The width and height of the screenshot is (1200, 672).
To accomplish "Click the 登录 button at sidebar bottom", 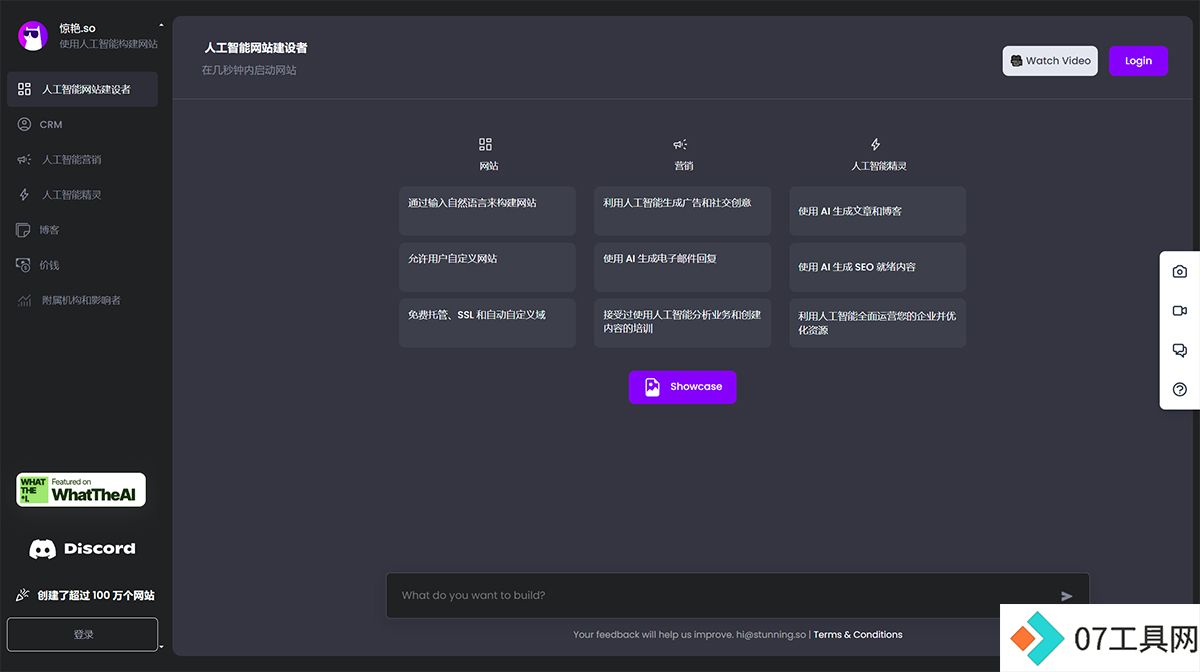I will (82, 634).
